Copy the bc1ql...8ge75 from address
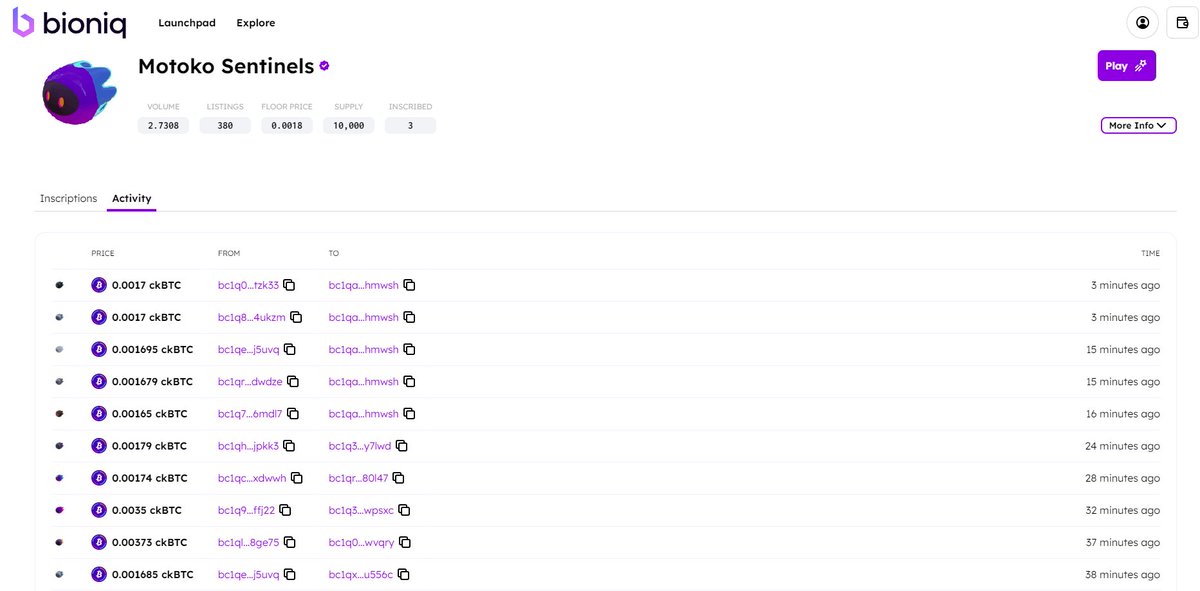This screenshot has height=591, width=1200. [x=289, y=541]
